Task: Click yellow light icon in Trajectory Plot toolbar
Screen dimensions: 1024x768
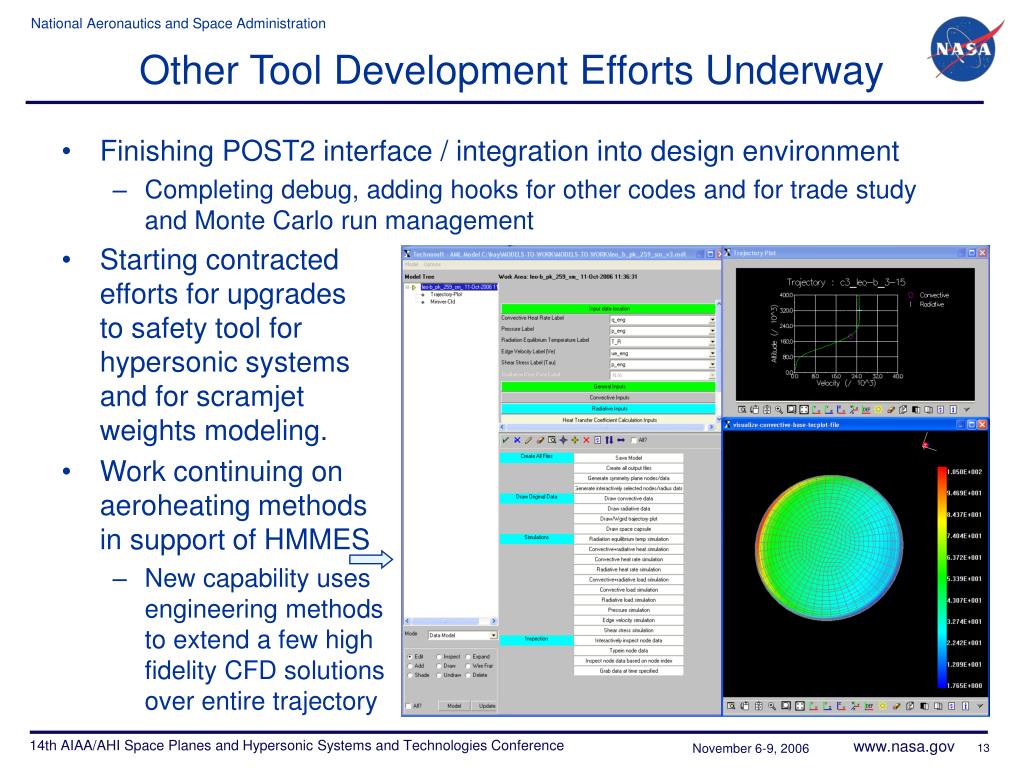Action: (x=878, y=409)
